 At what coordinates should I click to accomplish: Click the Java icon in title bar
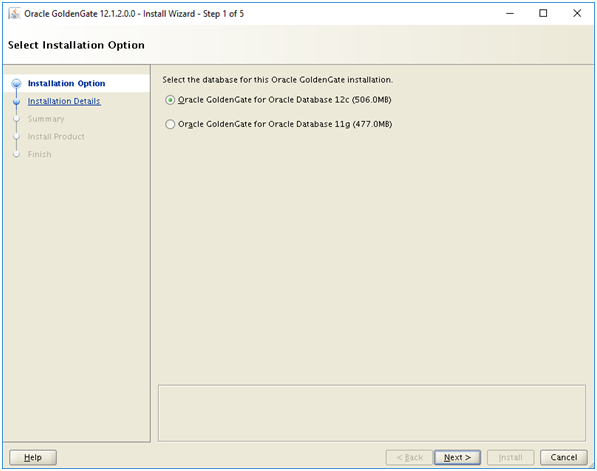tap(14, 13)
